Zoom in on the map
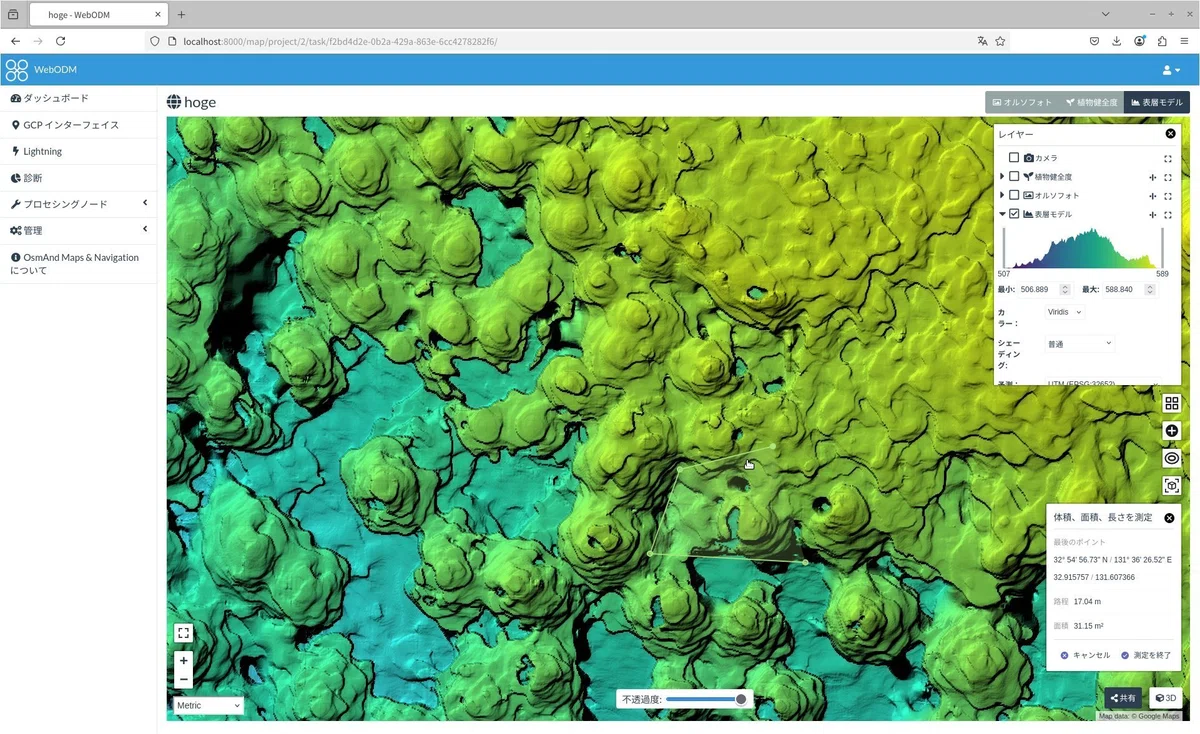Viewport: 1200px width, 734px height. 183,660
